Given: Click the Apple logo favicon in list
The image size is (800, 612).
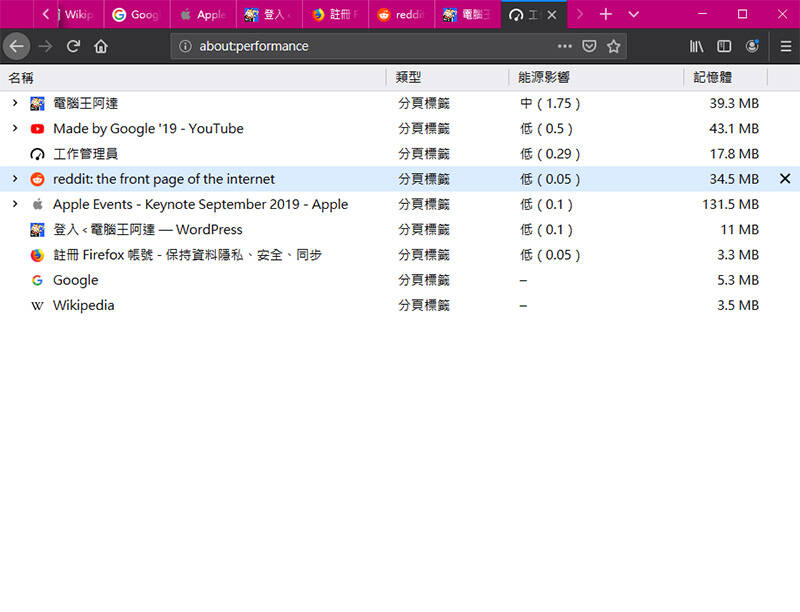Looking at the screenshot, I should pos(37,204).
